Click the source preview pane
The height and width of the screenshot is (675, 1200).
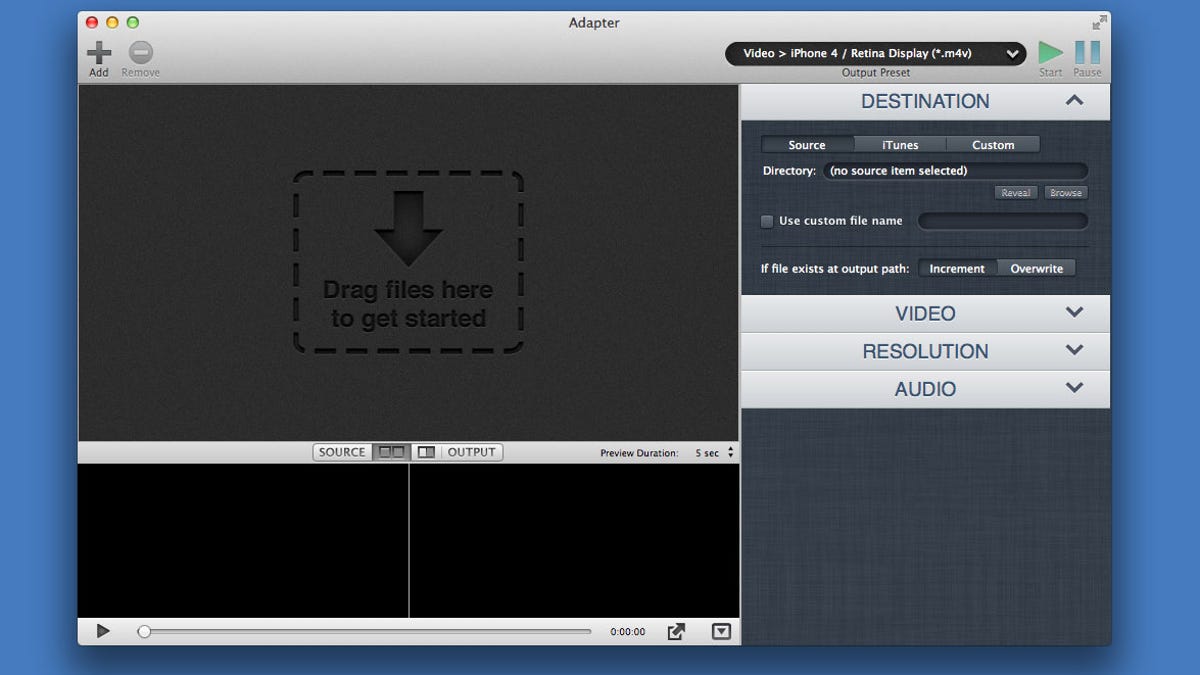click(x=243, y=540)
